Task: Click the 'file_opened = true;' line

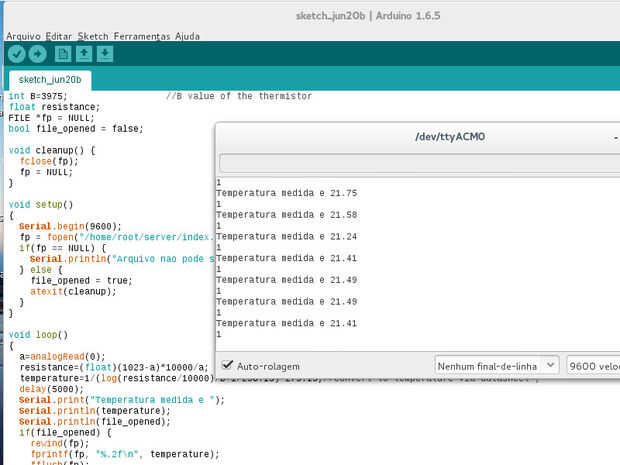Action: pyautogui.click(x=81, y=281)
